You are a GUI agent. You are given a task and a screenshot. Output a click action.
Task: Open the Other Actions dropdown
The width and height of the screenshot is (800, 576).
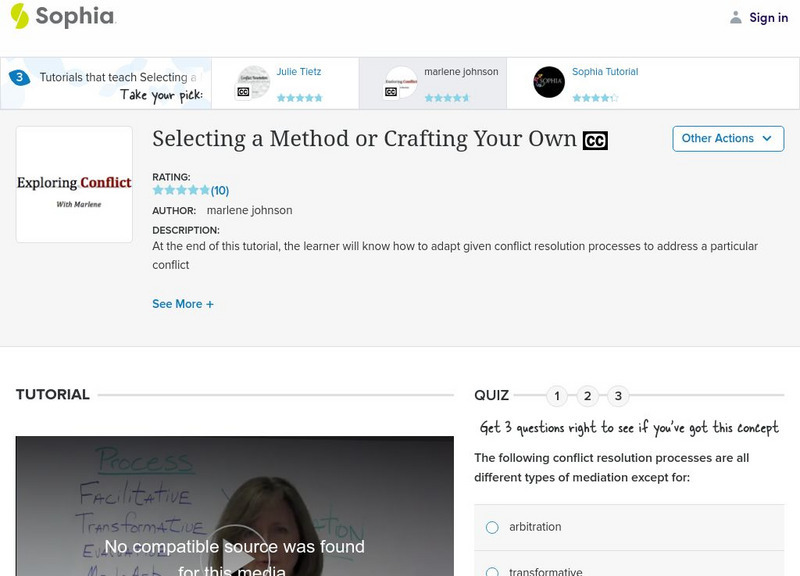point(728,138)
